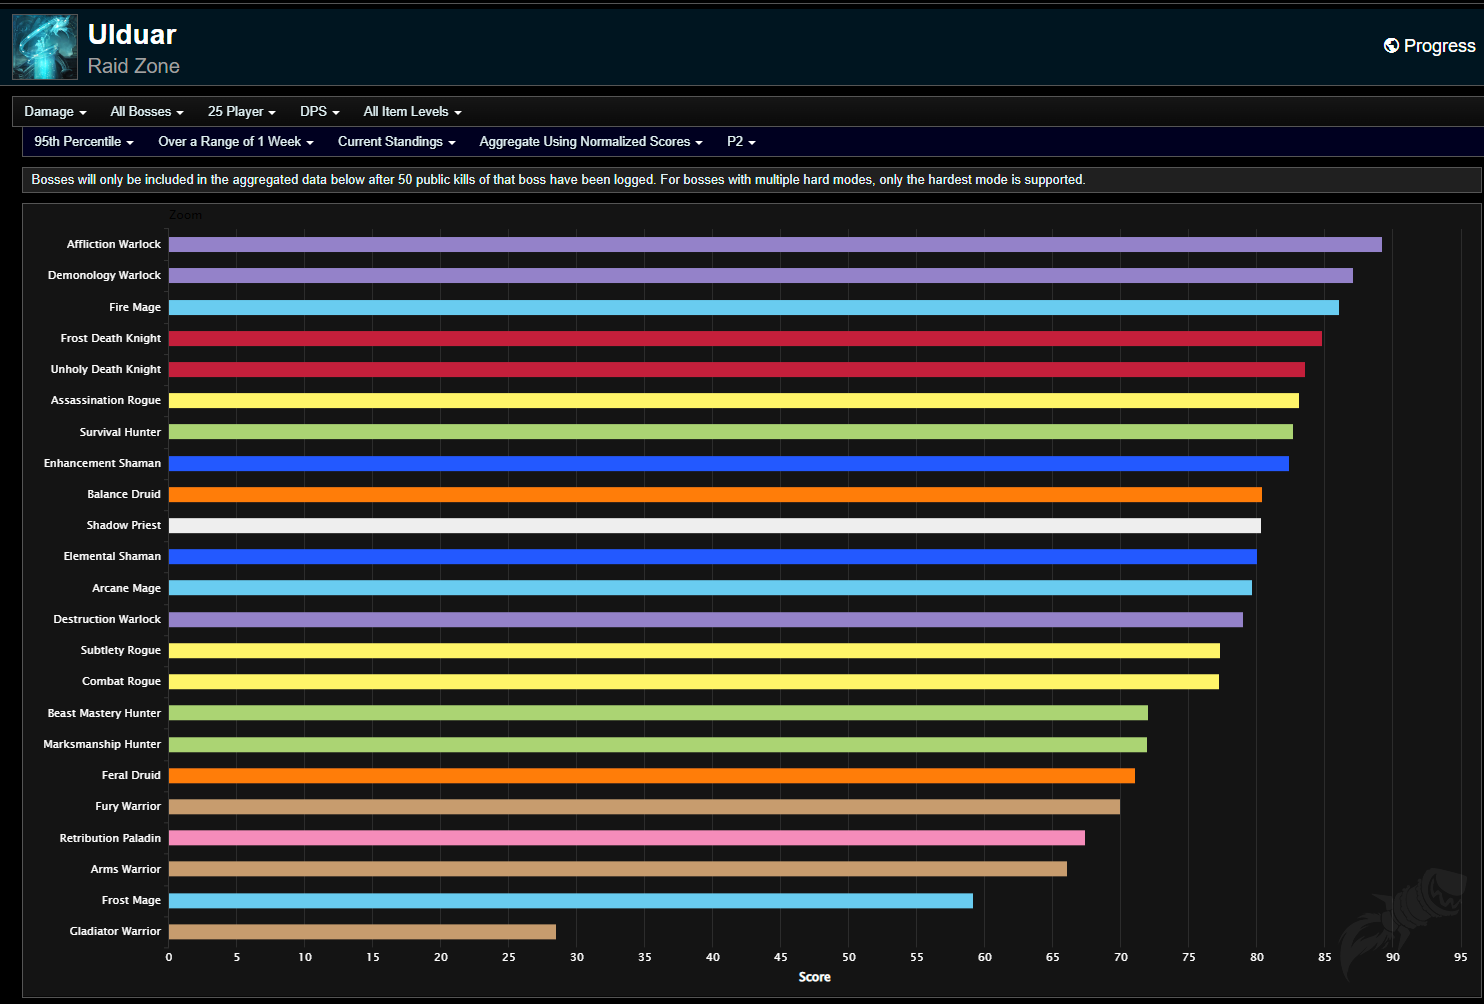Click the Beast Mastery Hunter bar
The height and width of the screenshot is (1004, 1484).
click(x=658, y=713)
